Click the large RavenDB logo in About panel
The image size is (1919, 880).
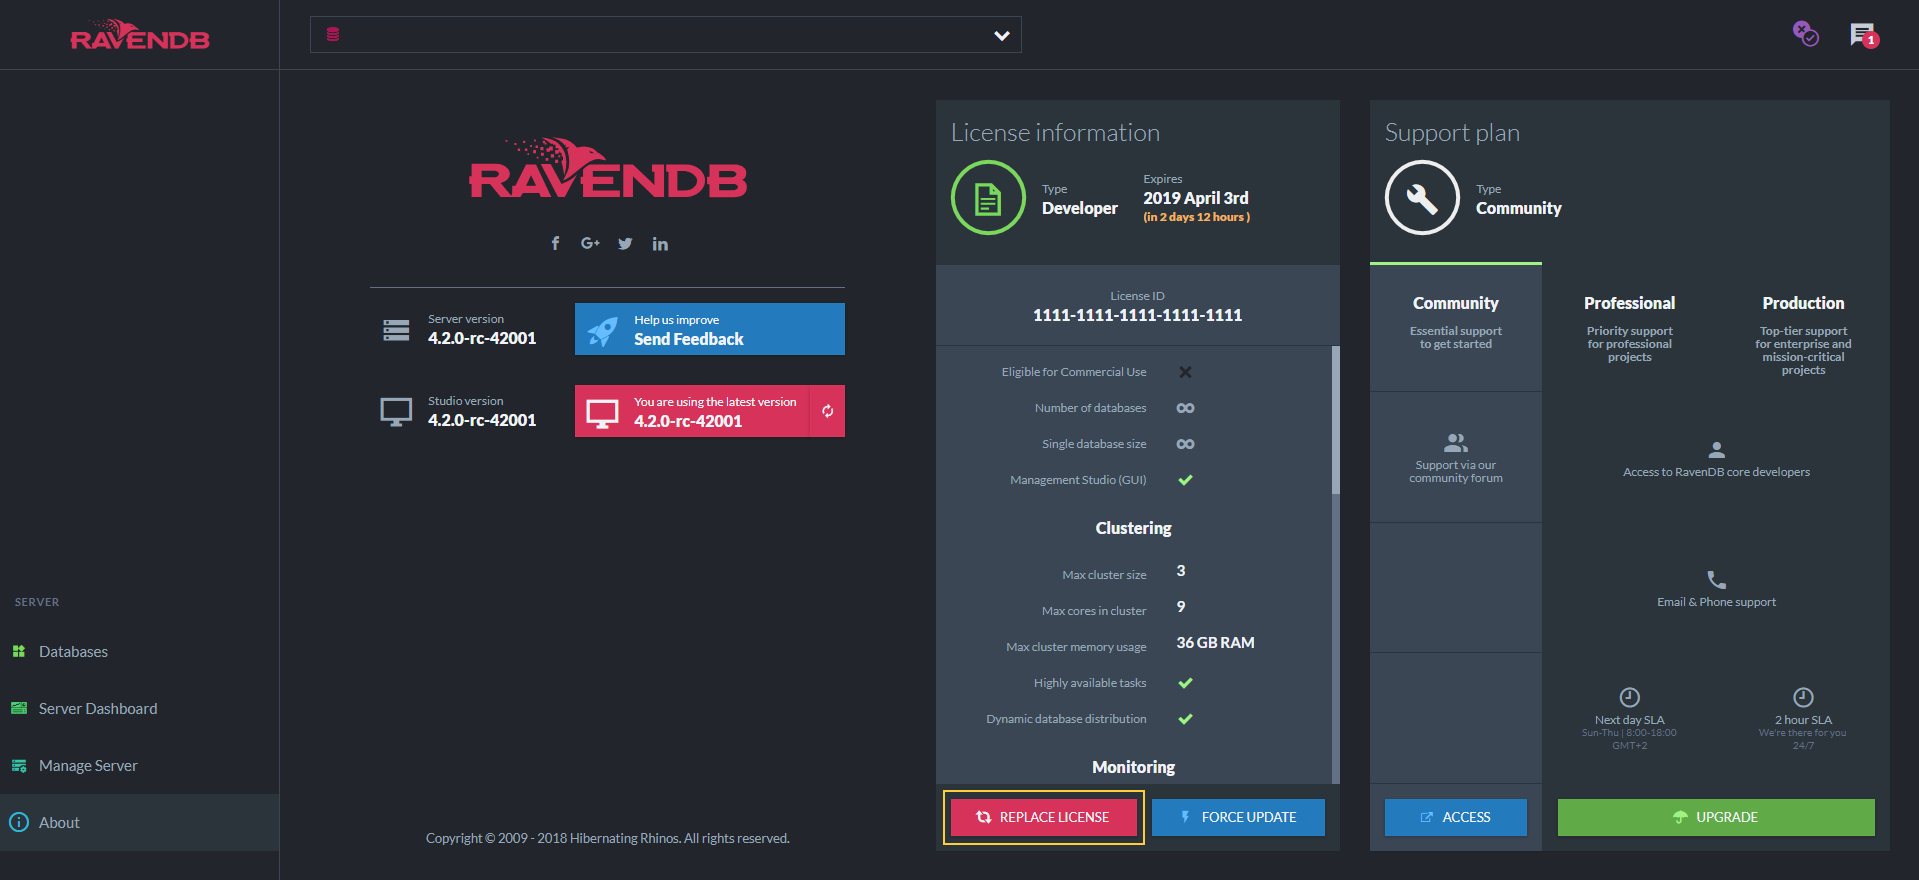[608, 168]
